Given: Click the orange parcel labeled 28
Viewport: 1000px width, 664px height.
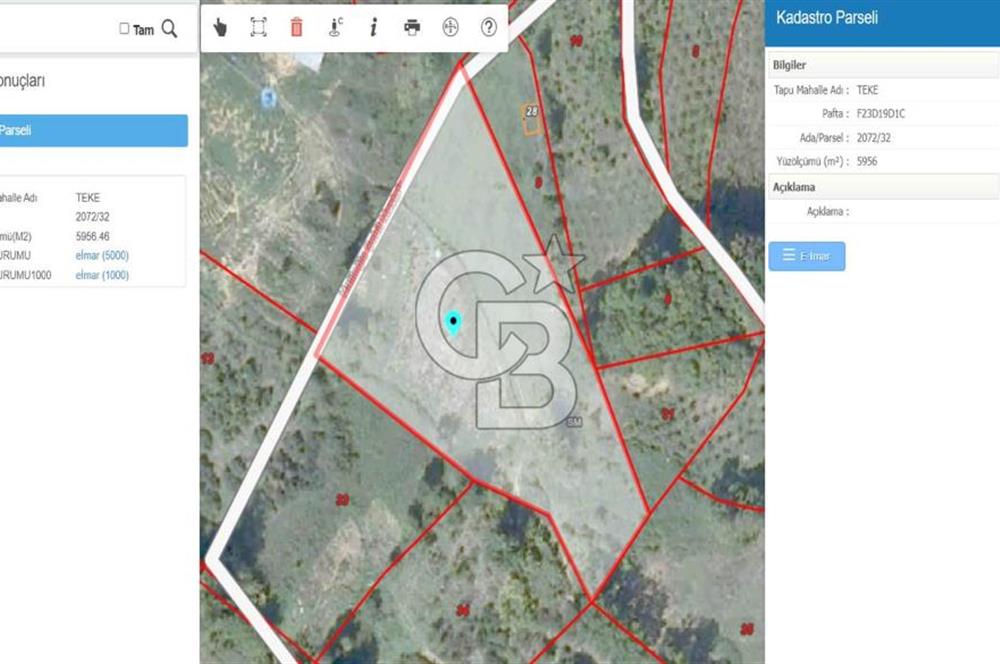Looking at the screenshot, I should 531,119.
